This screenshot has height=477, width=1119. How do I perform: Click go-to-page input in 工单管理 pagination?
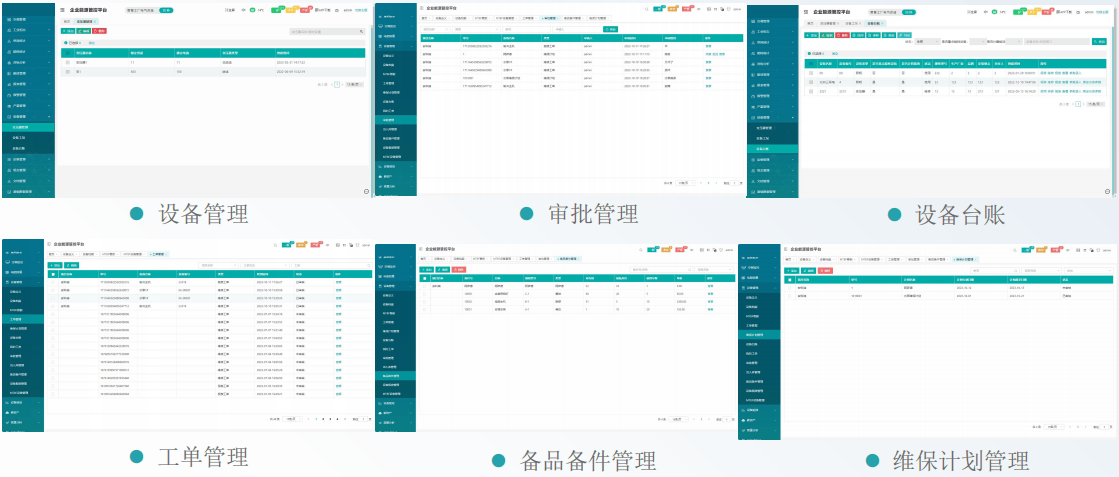click(x=363, y=418)
